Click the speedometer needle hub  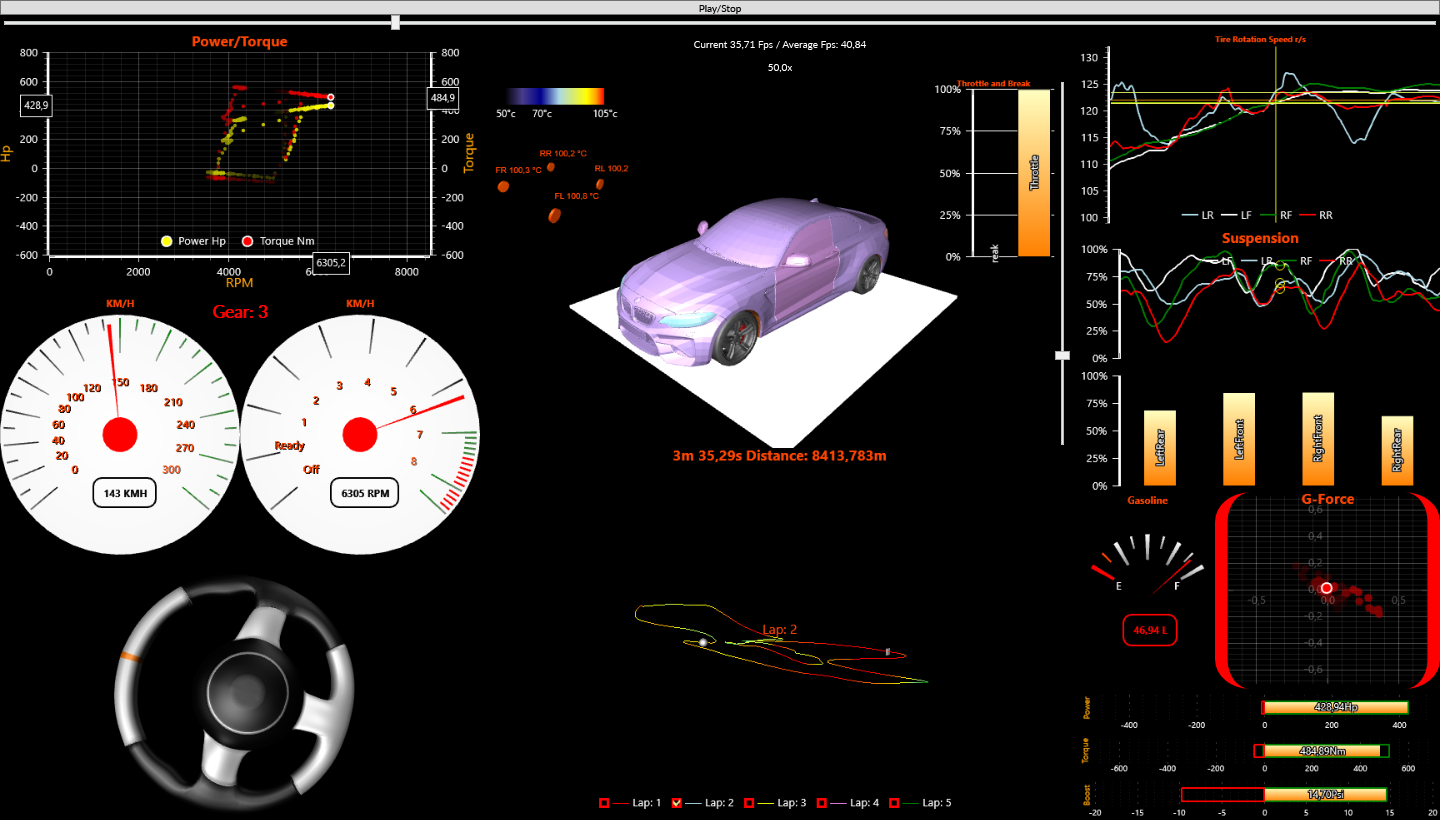point(119,435)
